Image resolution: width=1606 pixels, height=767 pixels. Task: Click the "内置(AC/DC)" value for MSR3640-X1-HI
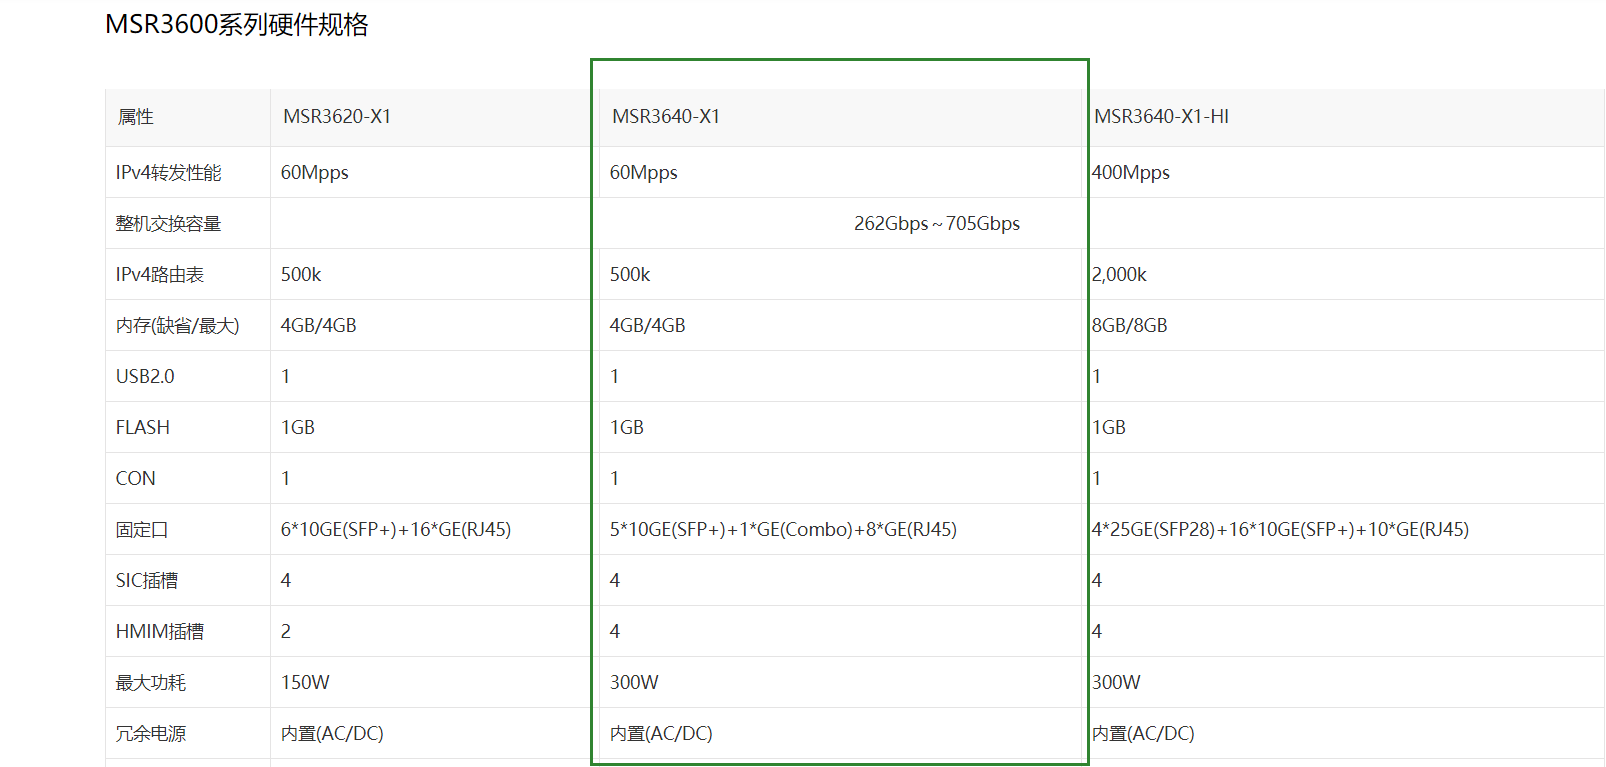click(1143, 734)
